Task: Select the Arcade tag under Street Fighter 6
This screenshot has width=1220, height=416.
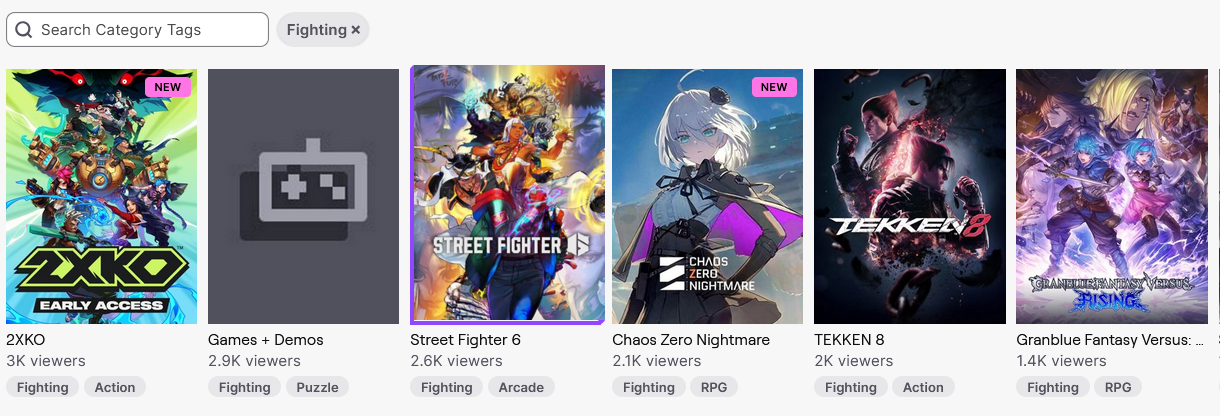Action: [521, 387]
